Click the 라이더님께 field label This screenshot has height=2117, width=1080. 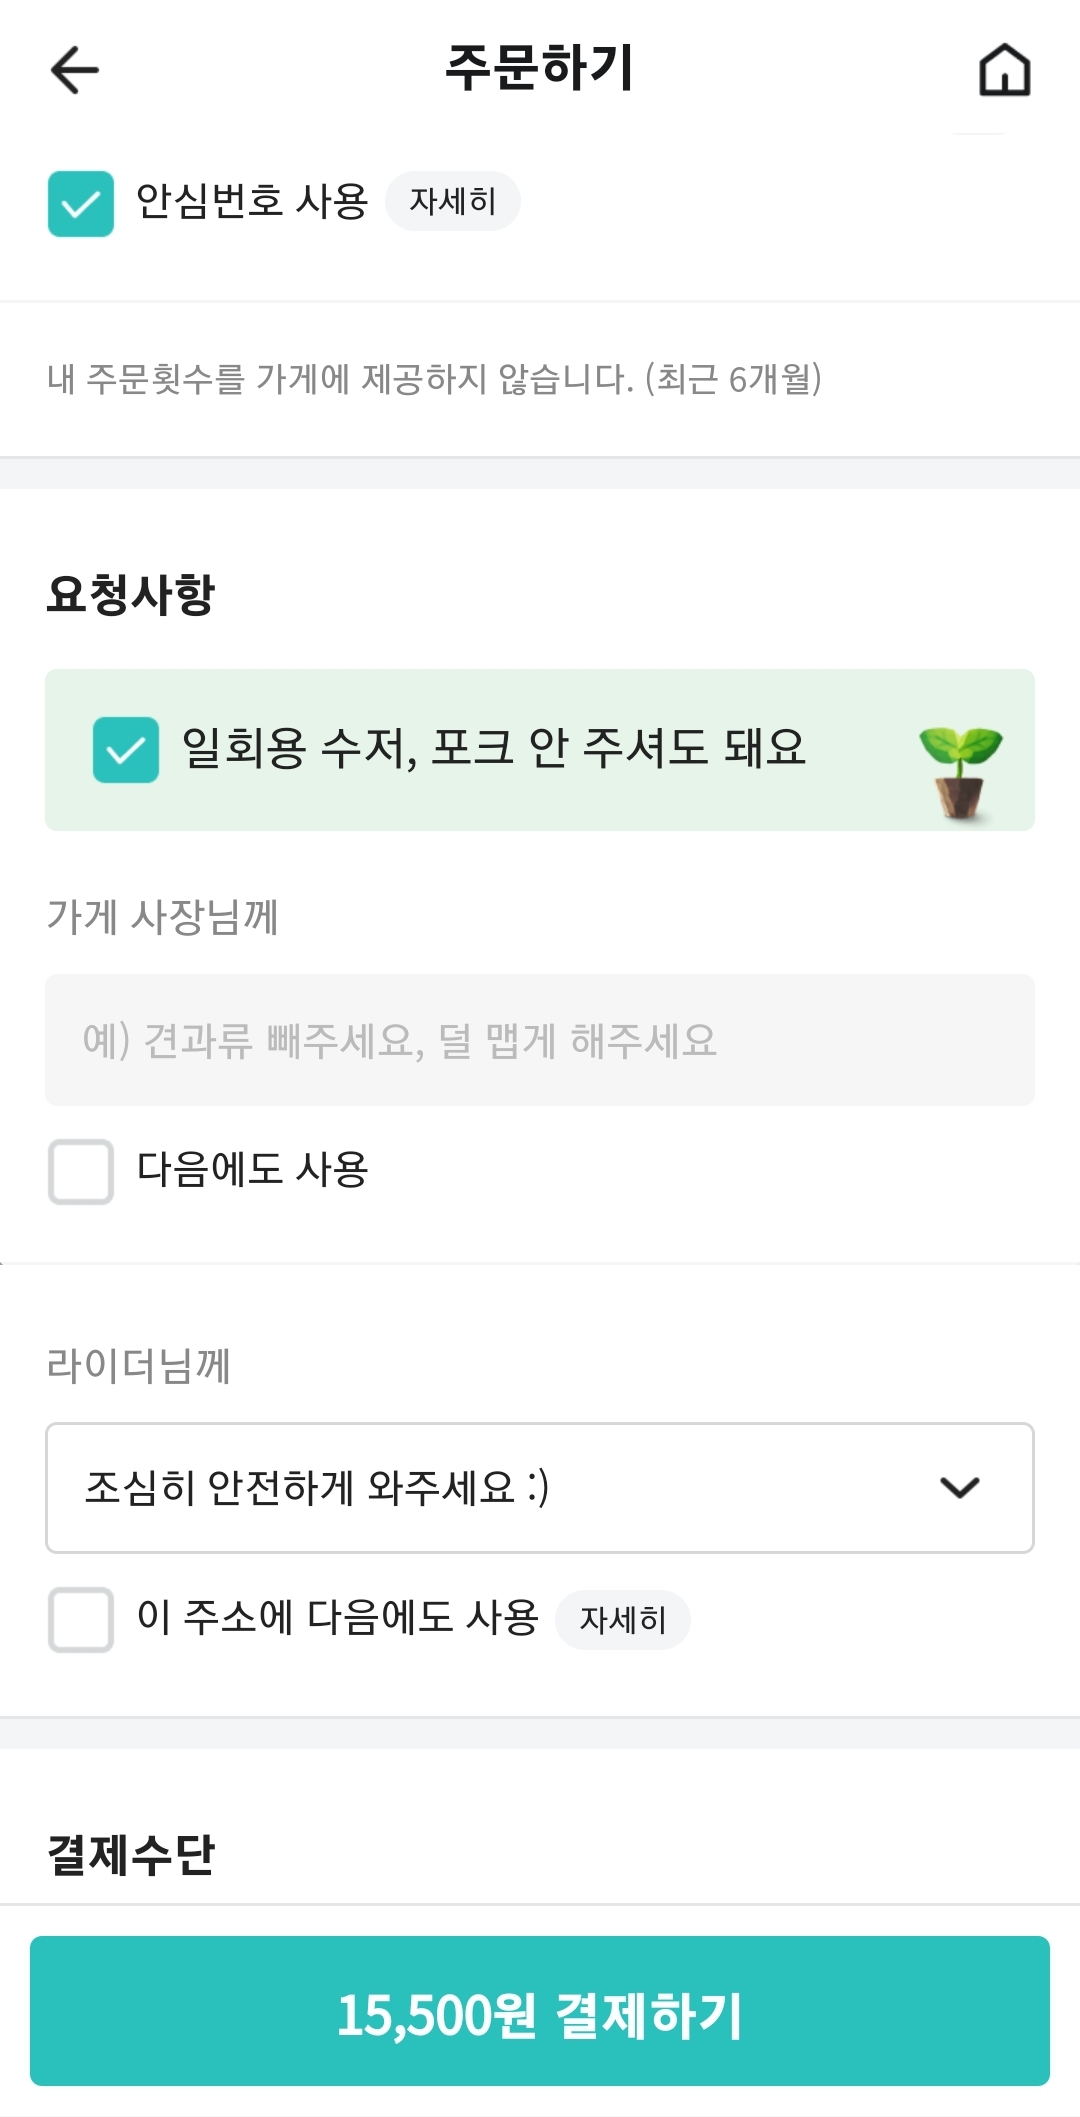139,1365
